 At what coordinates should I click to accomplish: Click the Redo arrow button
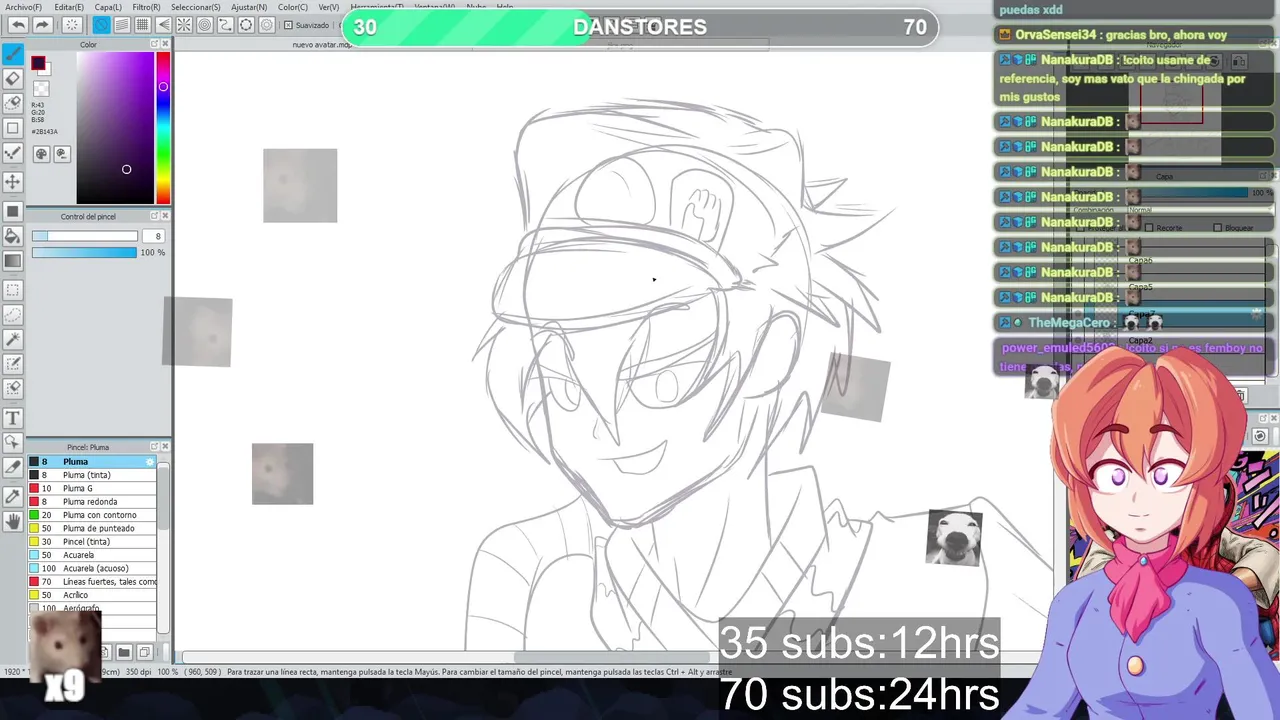[42, 25]
